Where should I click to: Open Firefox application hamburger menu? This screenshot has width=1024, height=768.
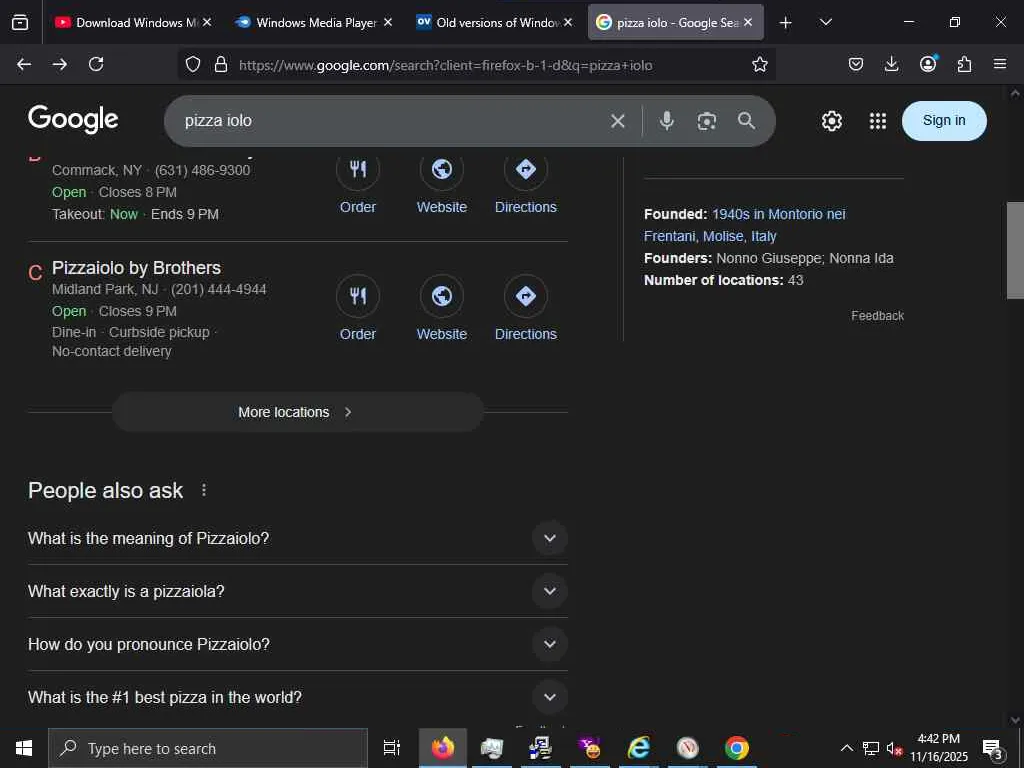coord(1000,64)
